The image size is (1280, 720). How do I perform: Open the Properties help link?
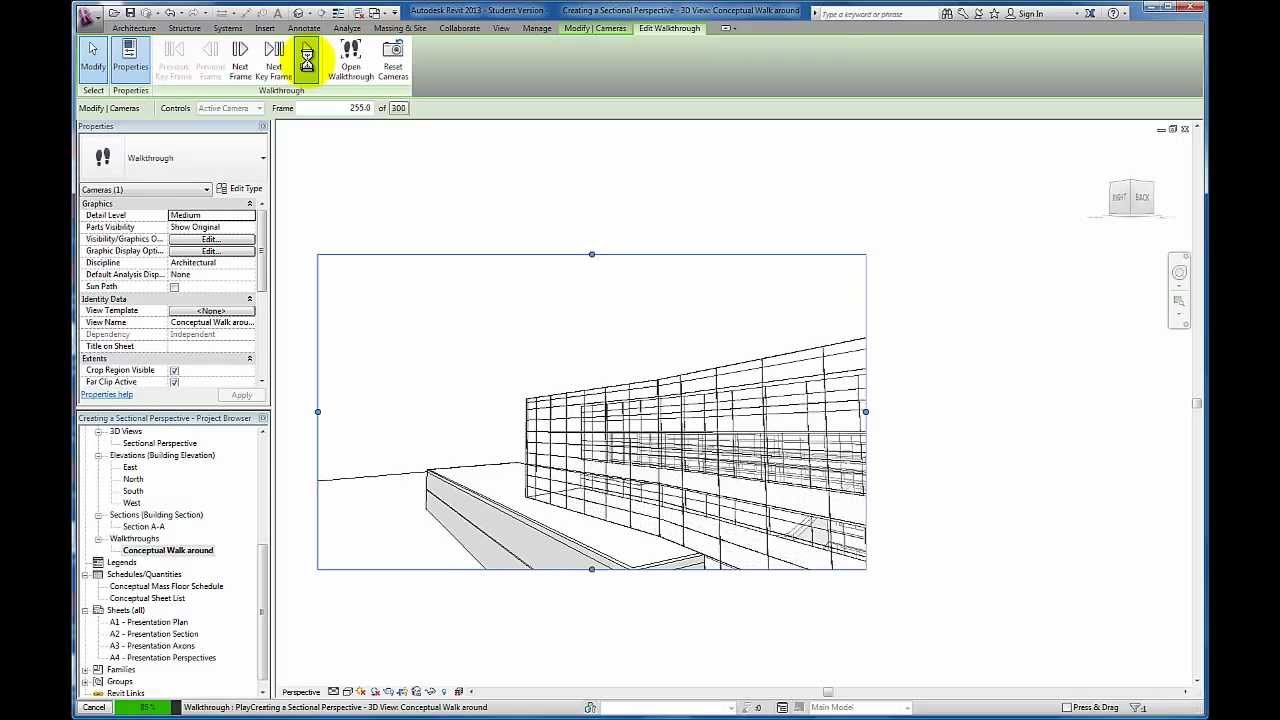(x=106, y=394)
